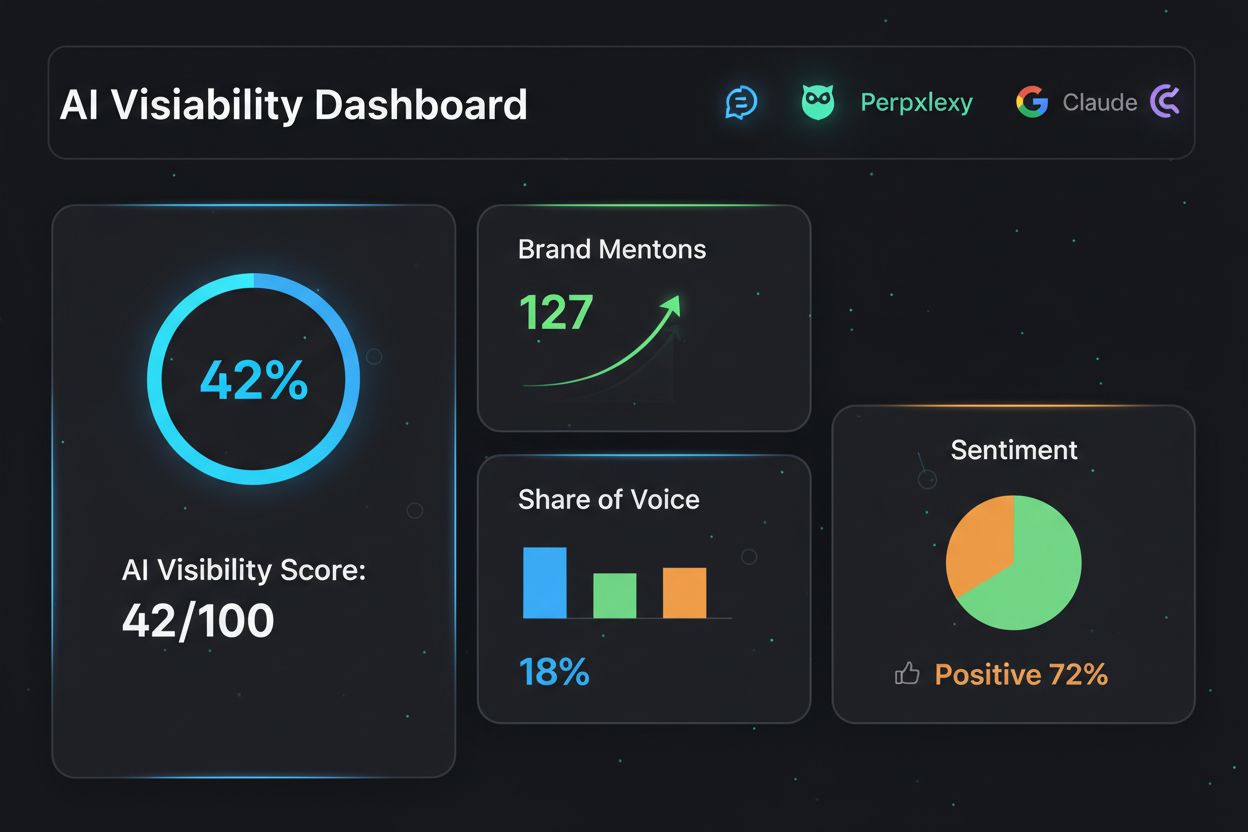
Task: Click the thumbs-up sentiment icon
Action: (x=907, y=674)
